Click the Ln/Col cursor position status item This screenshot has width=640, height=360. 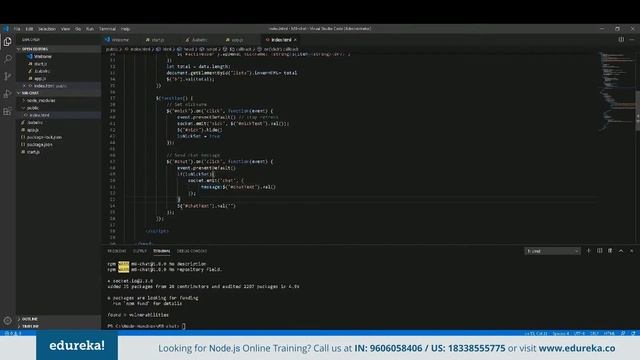pos(536,333)
